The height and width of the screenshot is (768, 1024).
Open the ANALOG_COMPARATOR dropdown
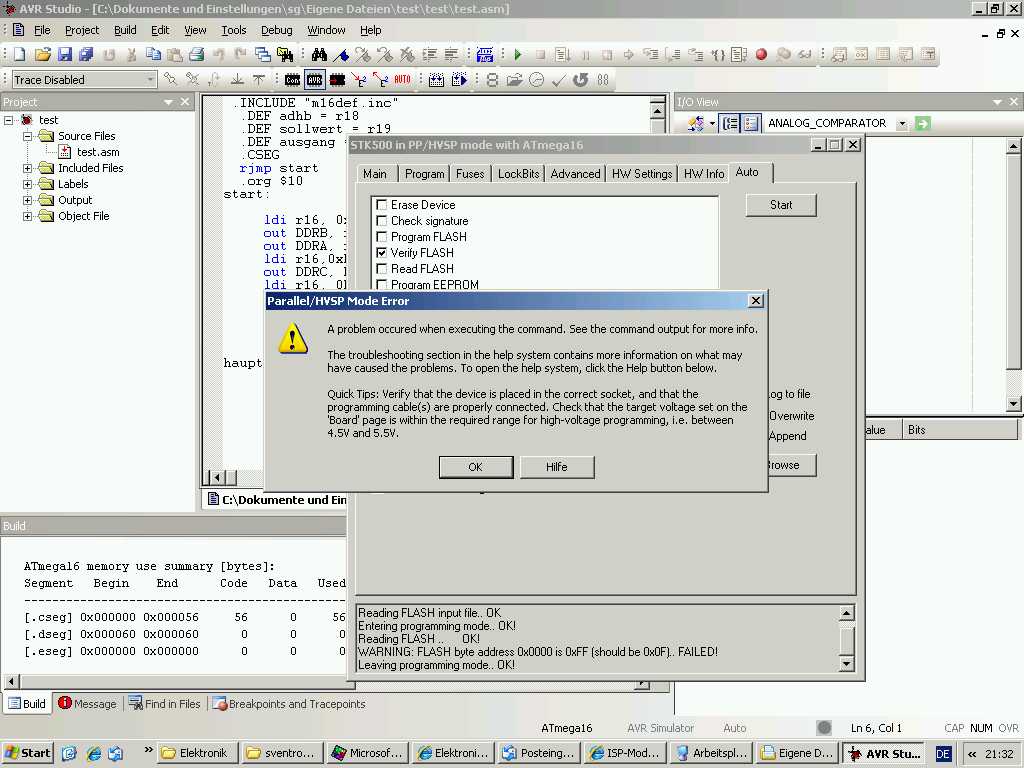pyautogui.click(x=902, y=123)
